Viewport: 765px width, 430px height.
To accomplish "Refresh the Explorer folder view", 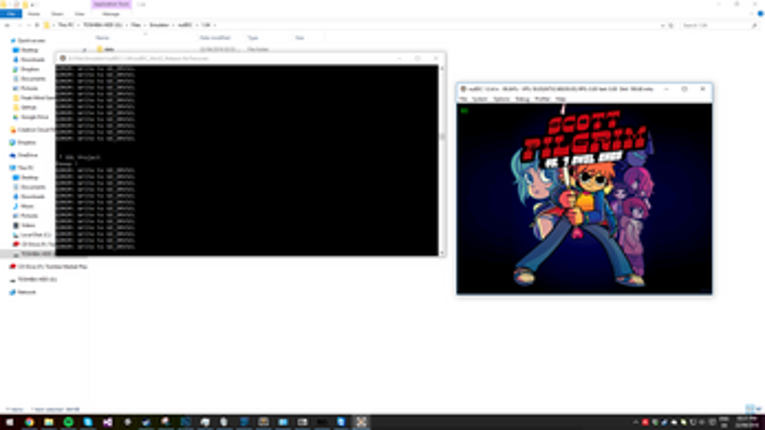I will click(671, 25).
